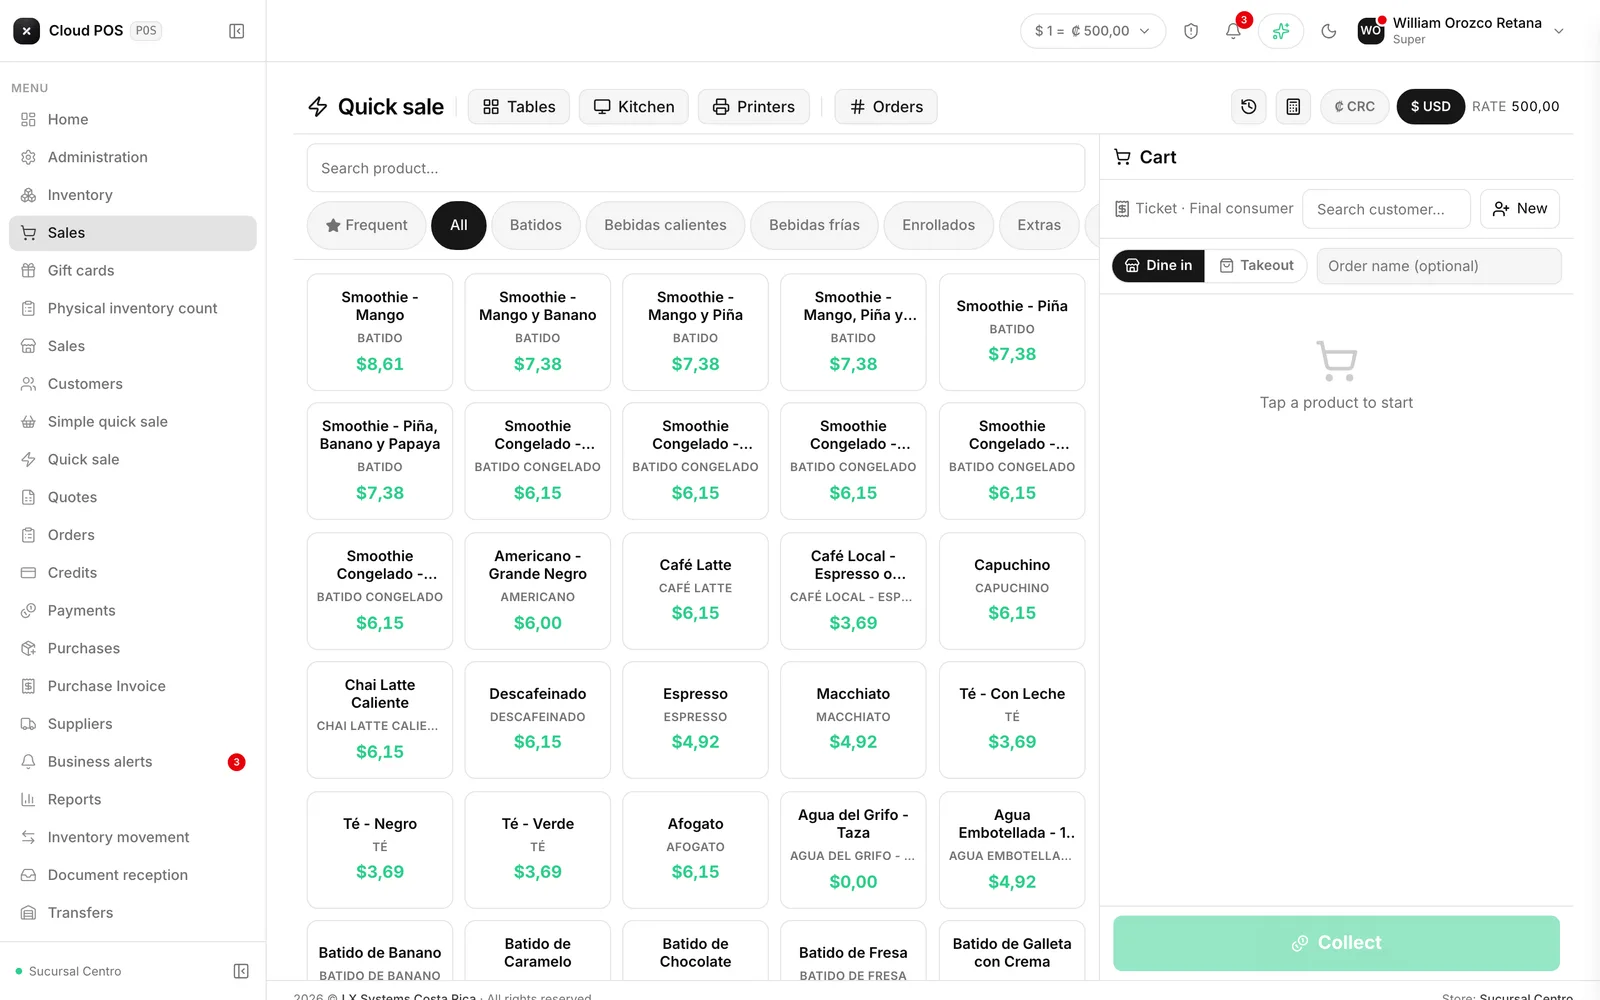This screenshot has height=1000, width=1600.
Task: Open Gift cards from the sidebar
Action: (x=133, y=270)
